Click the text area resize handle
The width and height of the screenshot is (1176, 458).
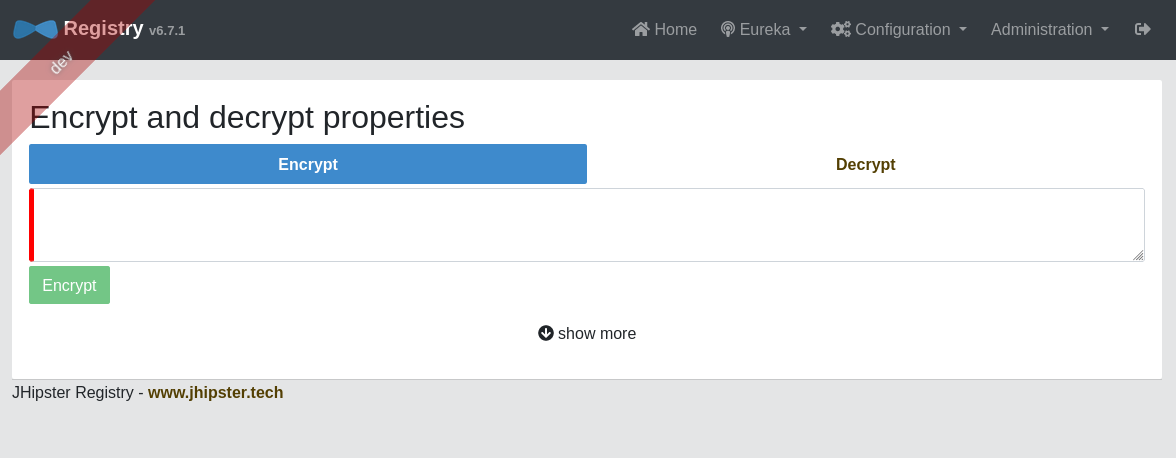point(1138,255)
